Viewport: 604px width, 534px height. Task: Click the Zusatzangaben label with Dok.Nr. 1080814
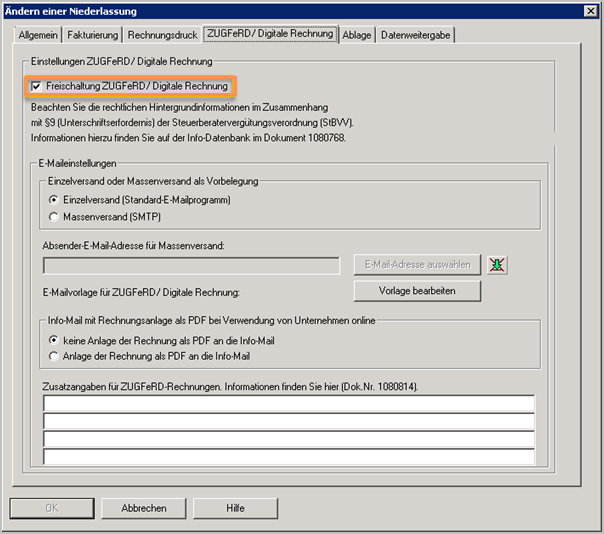pyautogui.click(x=230, y=386)
